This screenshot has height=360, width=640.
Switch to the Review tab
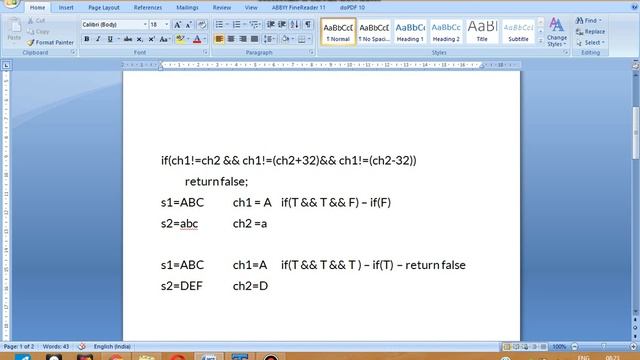pos(222,7)
